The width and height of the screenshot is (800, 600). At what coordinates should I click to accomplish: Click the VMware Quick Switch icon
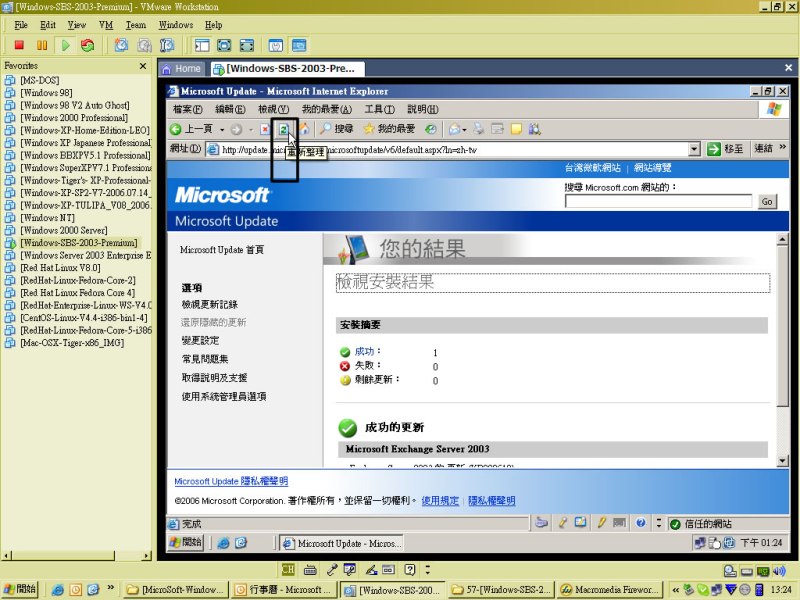pos(246,45)
